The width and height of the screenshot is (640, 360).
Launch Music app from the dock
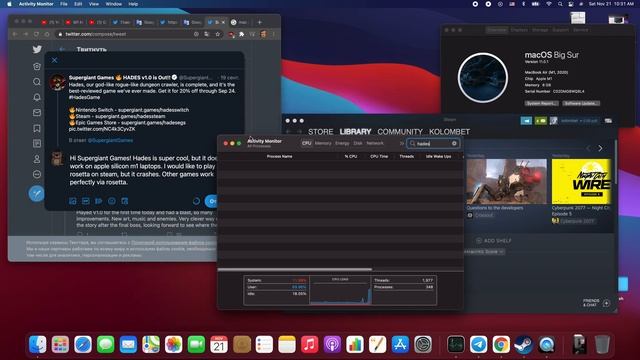coord(309,344)
